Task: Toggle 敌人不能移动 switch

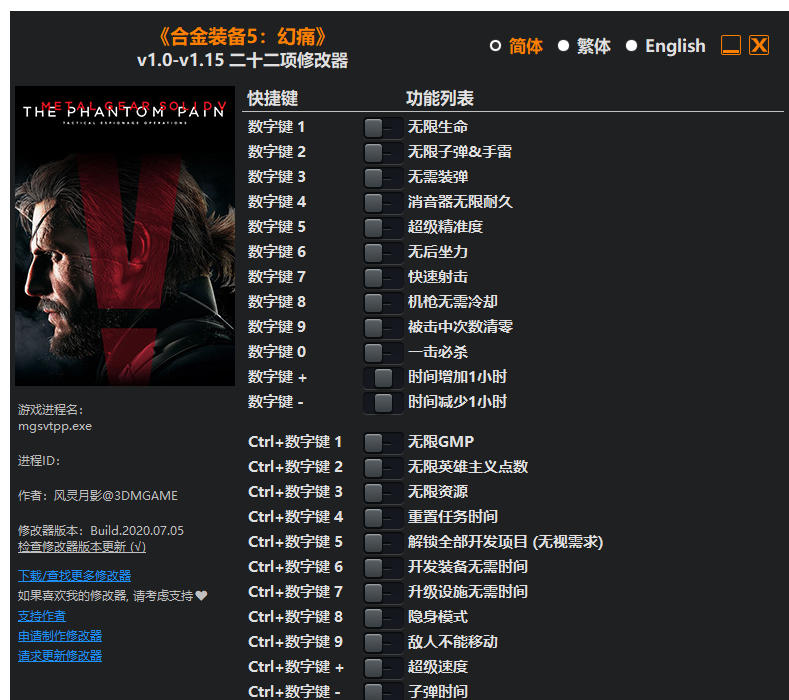Action: coord(383,643)
